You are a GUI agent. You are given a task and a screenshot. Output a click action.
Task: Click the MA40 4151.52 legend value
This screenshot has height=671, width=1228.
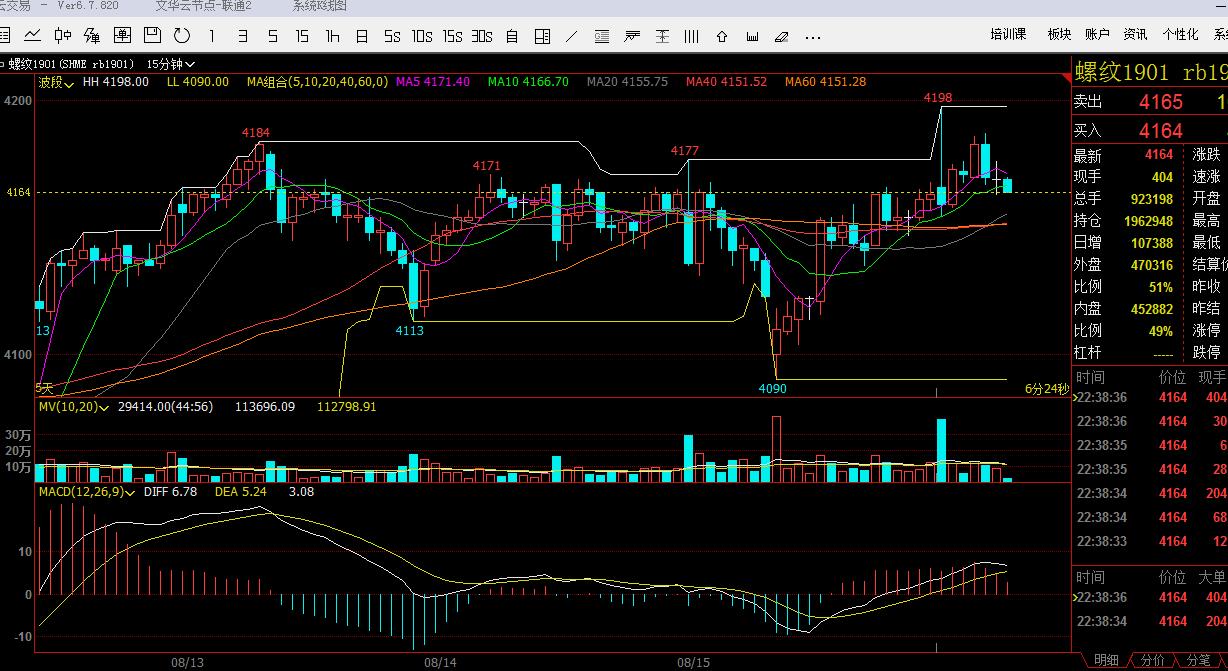tap(727, 82)
